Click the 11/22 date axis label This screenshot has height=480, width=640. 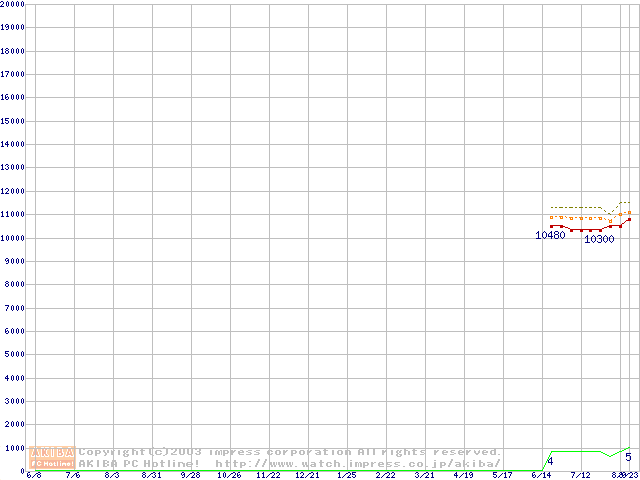pos(268,476)
